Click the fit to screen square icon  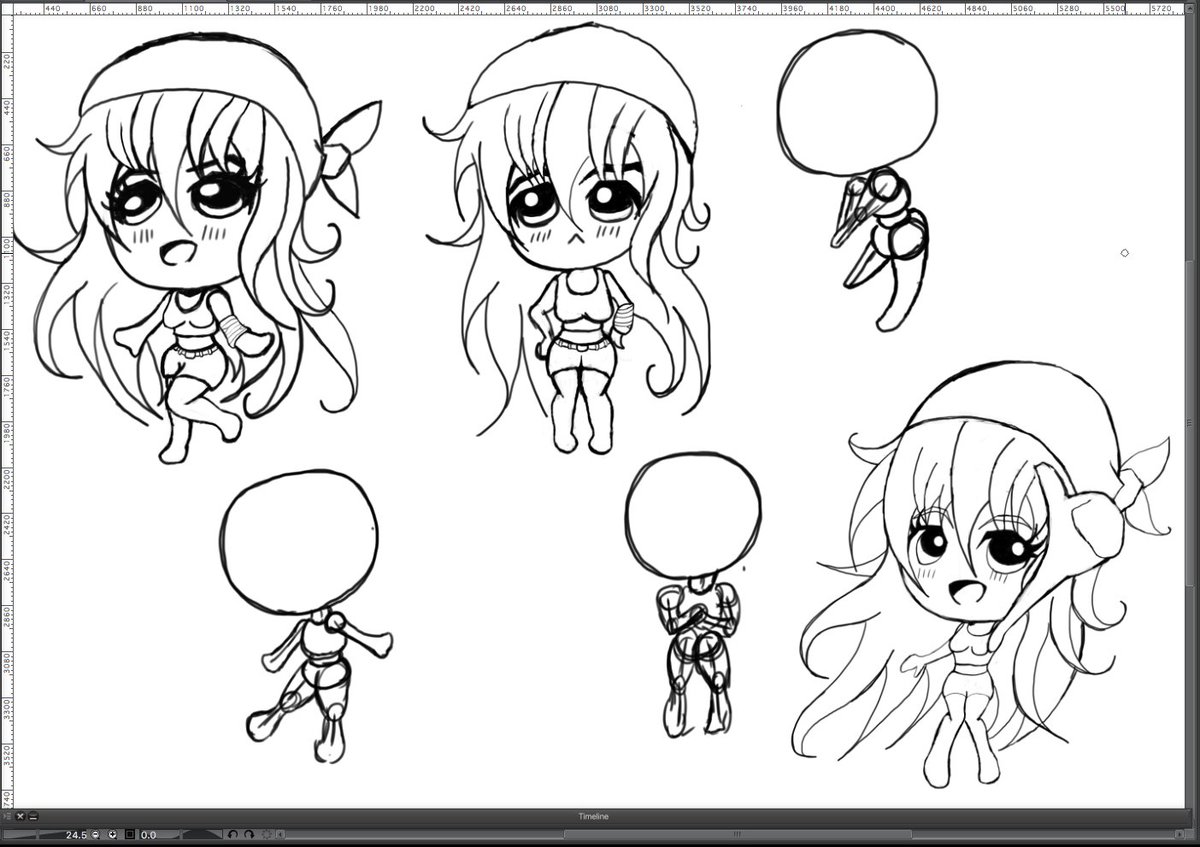click(130, 834)
